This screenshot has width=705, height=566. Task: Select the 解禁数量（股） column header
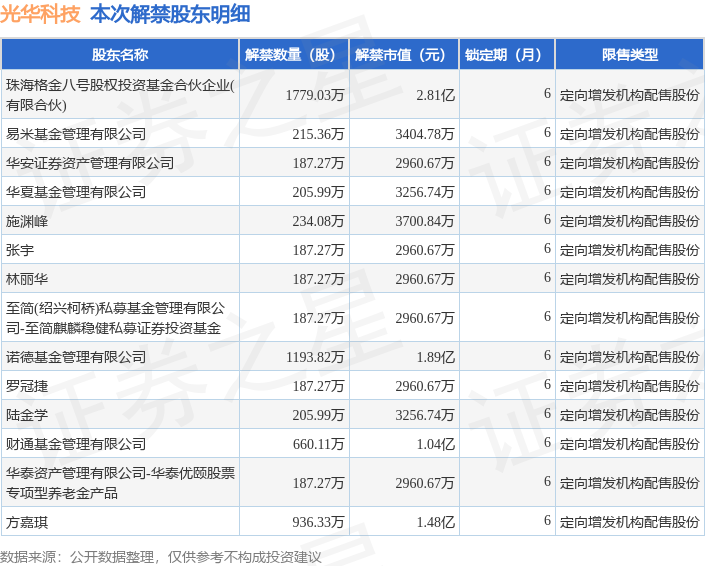tap(294, 55)
